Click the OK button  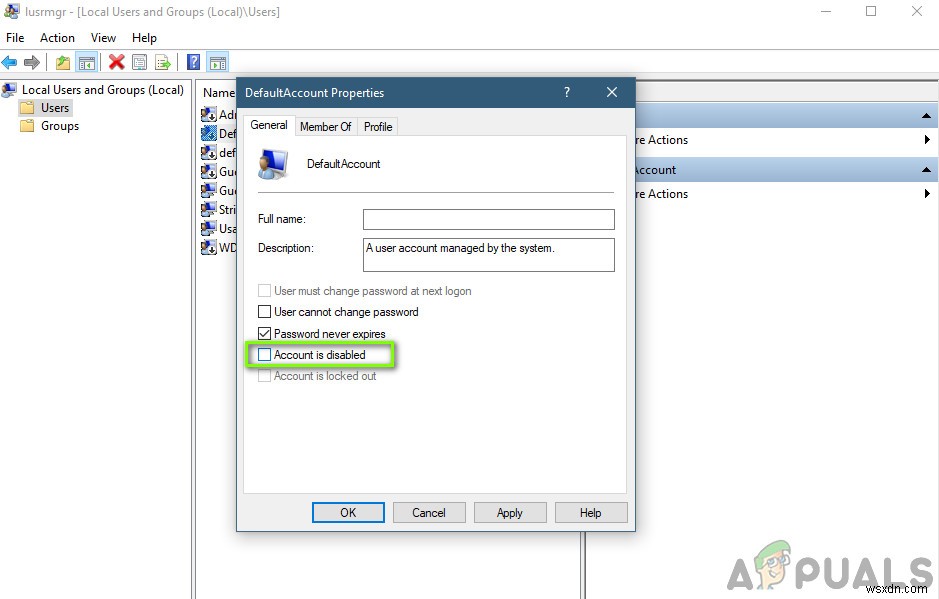tap(348, 513)
